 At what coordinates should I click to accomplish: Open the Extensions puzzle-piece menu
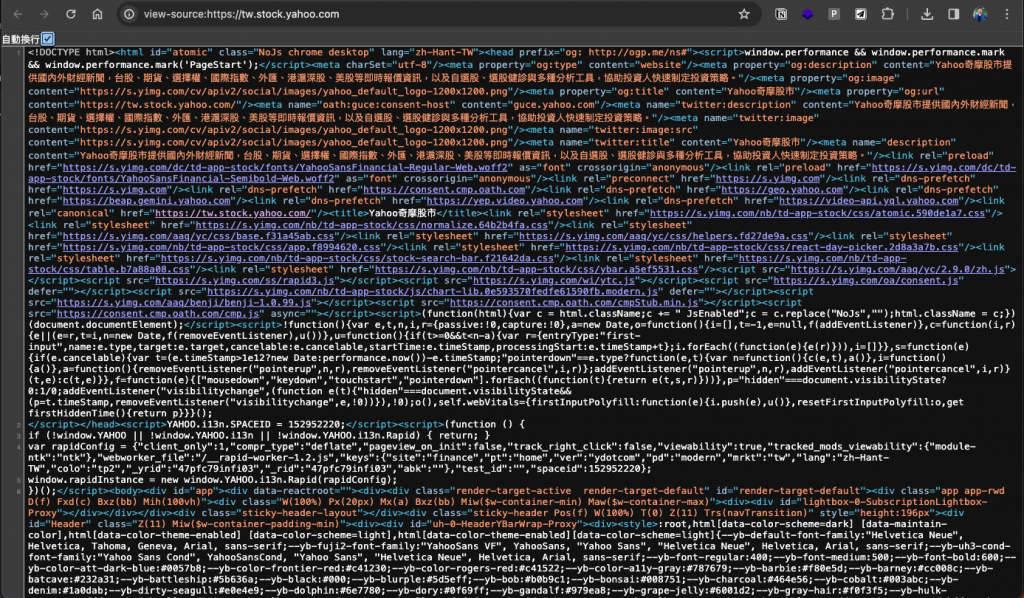(x=888, y=14)
